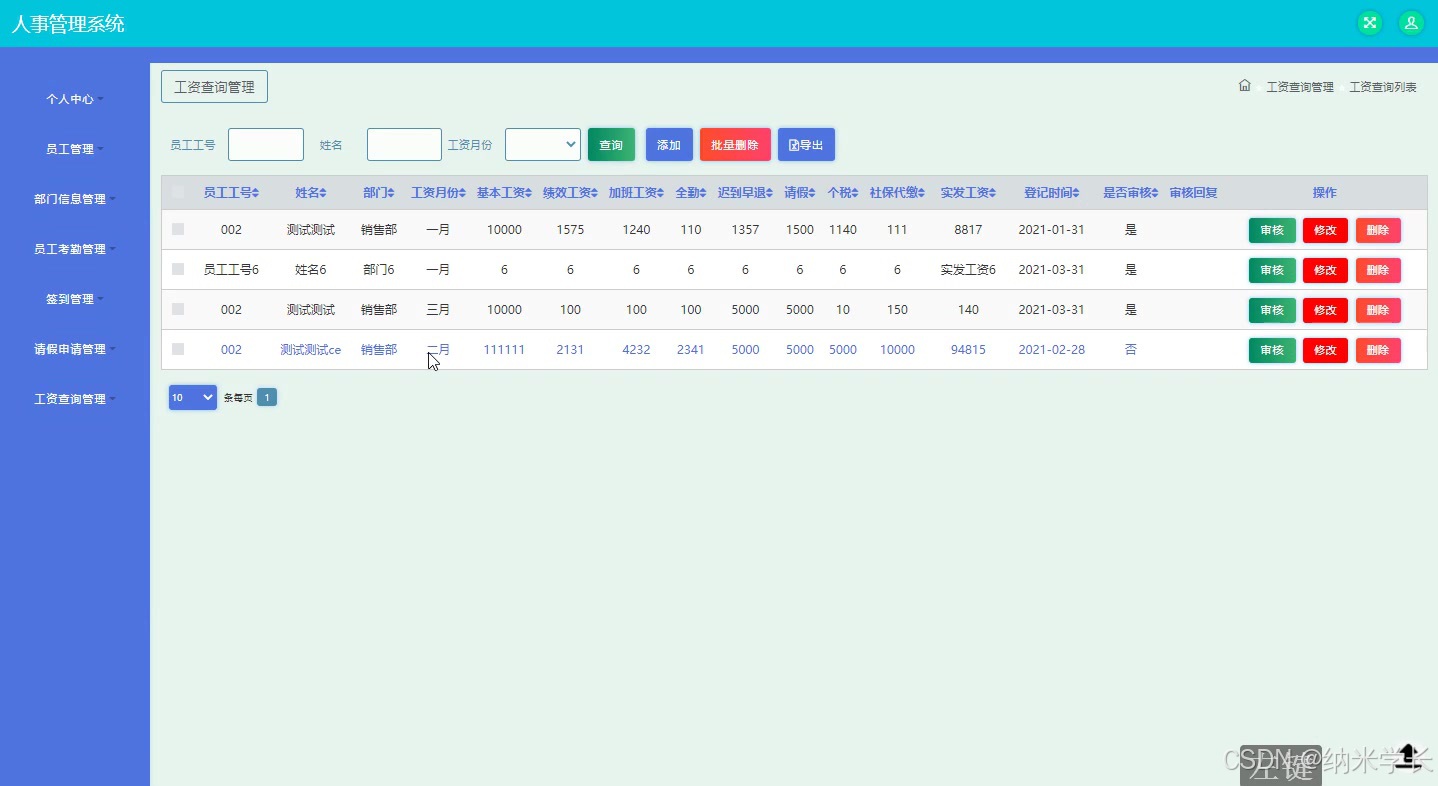Sort by 绩效工资 column header
The width and height of the screenshot is (1438, 786).
click(570, 193)
